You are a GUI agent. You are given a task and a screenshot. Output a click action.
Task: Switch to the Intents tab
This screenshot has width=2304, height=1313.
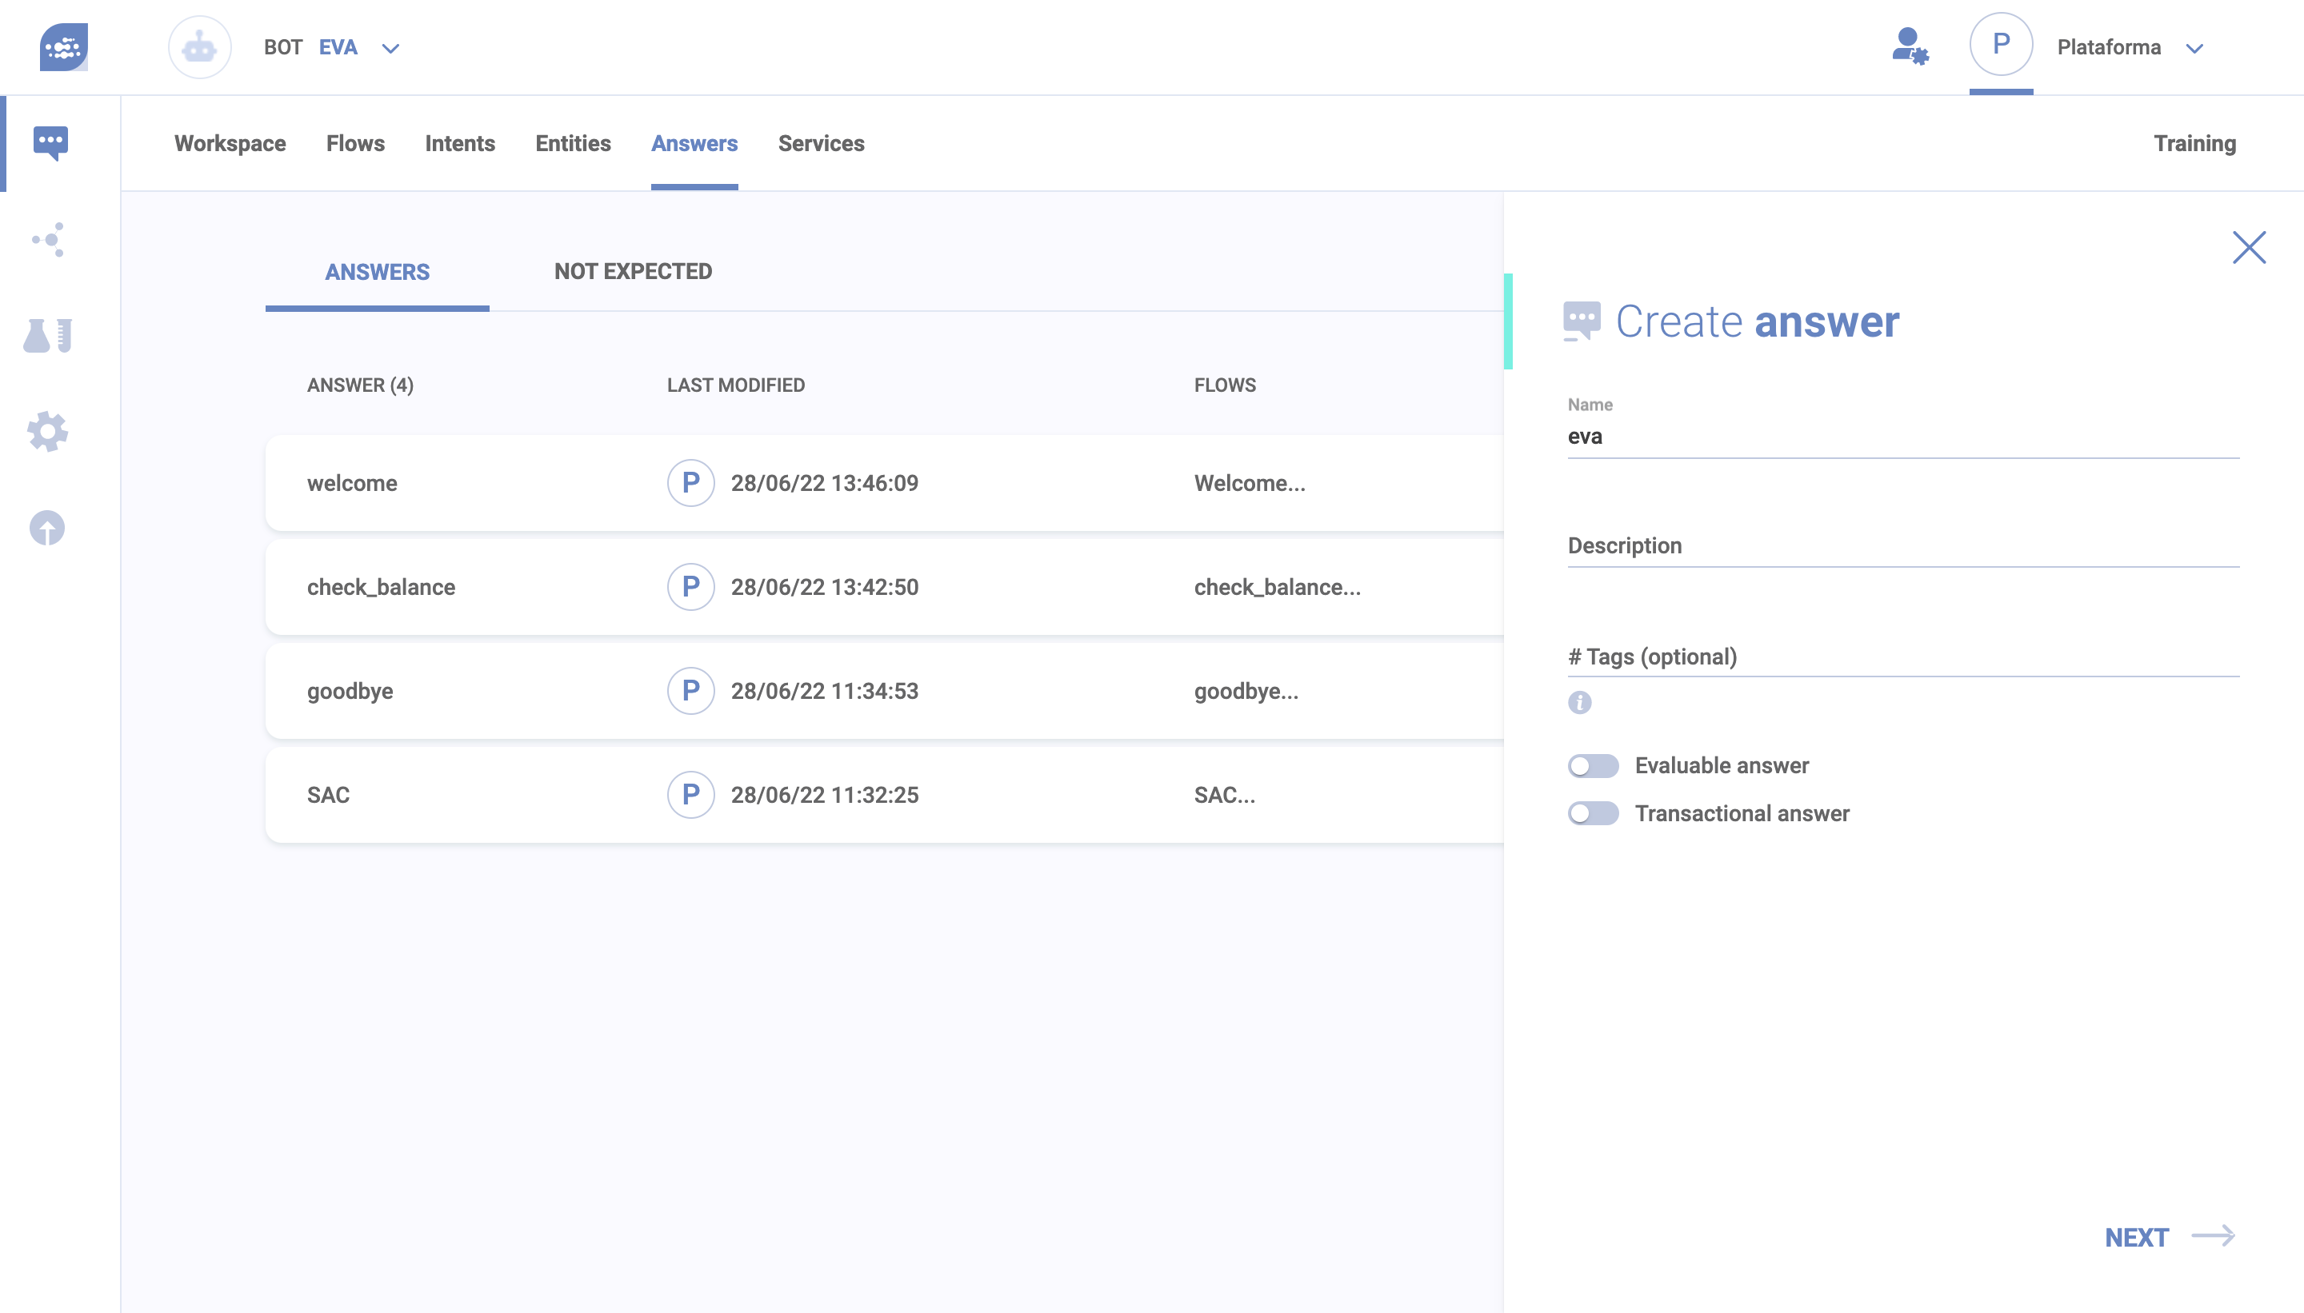pos(459,143)
